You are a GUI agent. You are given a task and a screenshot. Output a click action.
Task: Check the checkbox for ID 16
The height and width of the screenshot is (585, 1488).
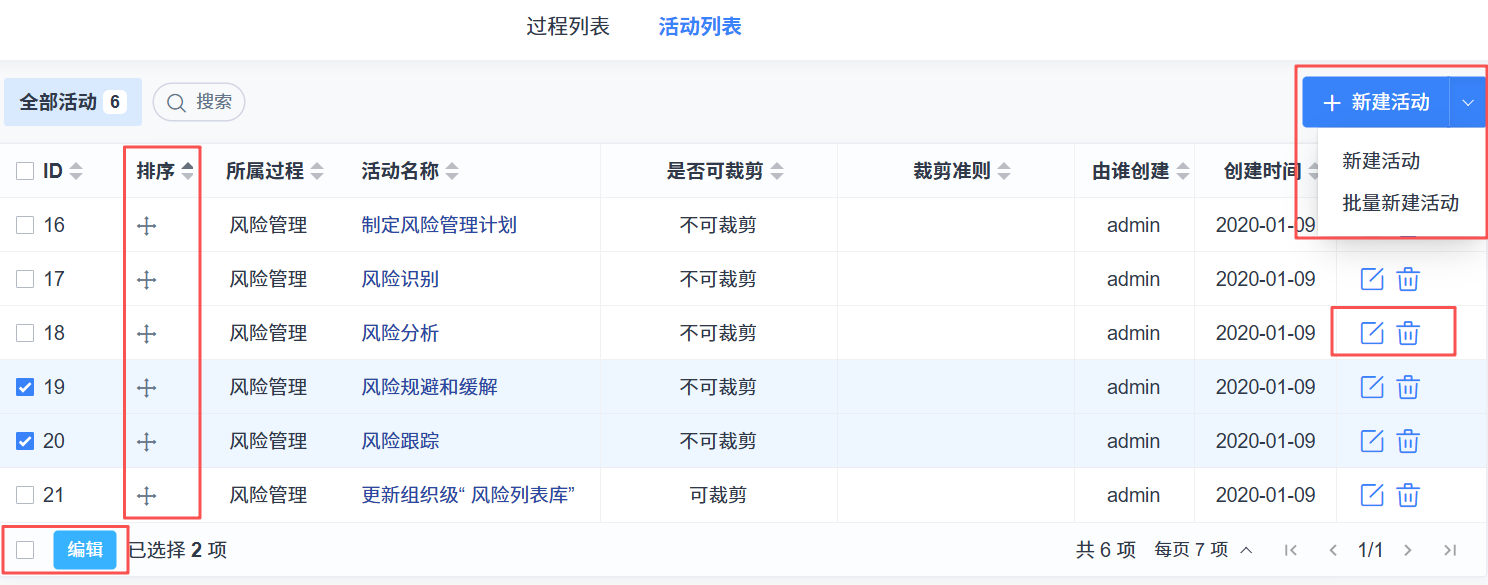[x=25, y=226]
